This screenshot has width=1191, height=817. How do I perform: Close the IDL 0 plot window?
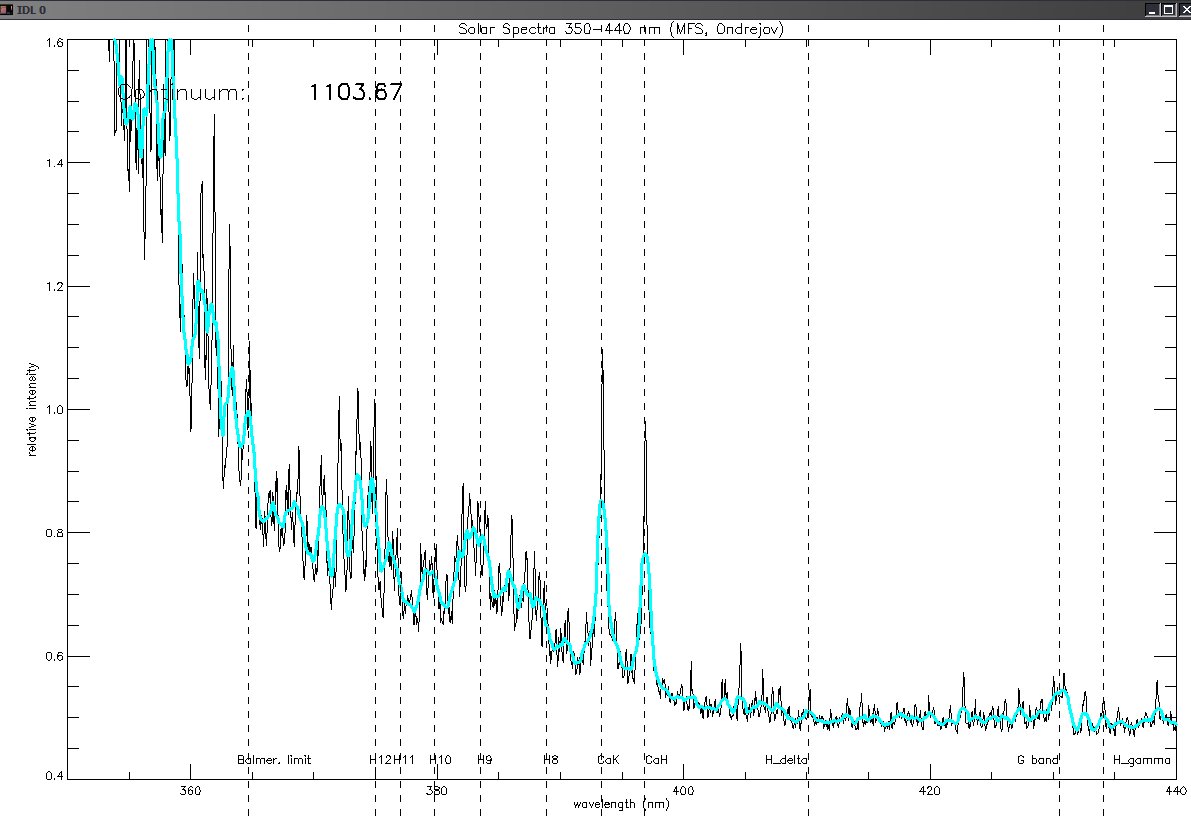click(x=1183, y=10)
